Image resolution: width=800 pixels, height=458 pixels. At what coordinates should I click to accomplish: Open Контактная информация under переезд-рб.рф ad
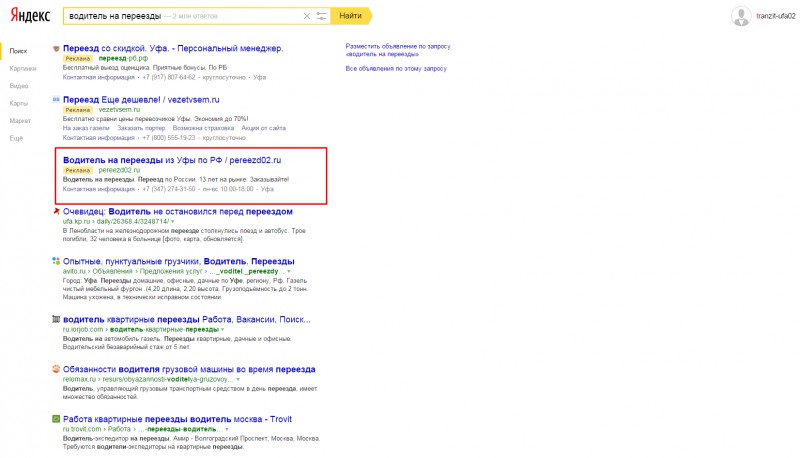[98, 77]
